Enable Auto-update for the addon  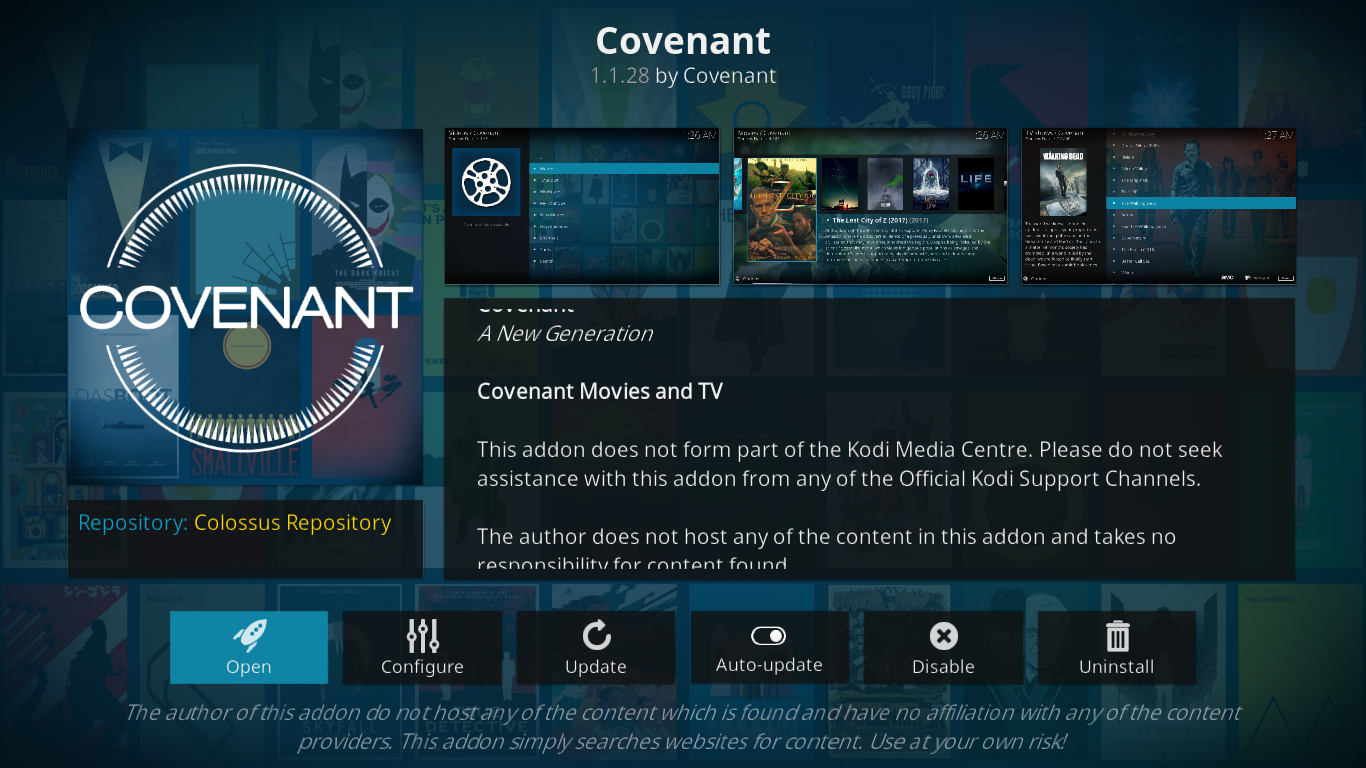click(x=769, y=647)
